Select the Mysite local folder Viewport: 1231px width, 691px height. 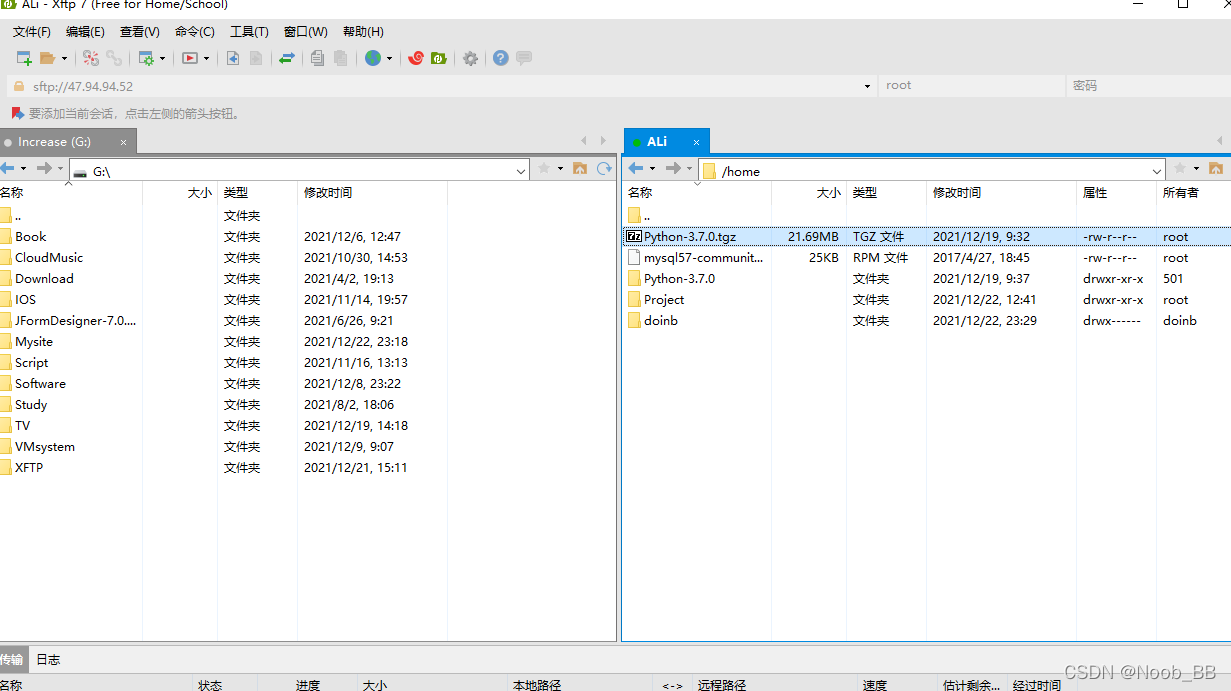click(x=33, y=342)
